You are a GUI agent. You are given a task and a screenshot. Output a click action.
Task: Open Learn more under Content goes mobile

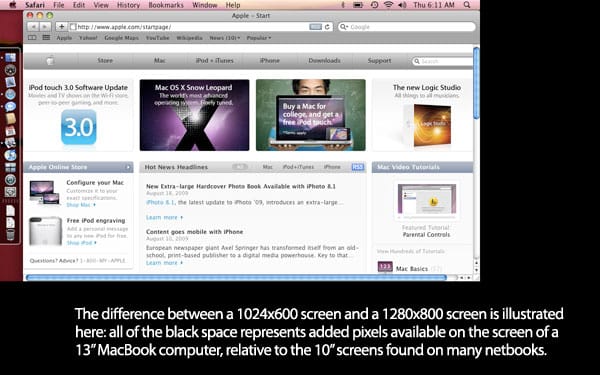point(164,263)
